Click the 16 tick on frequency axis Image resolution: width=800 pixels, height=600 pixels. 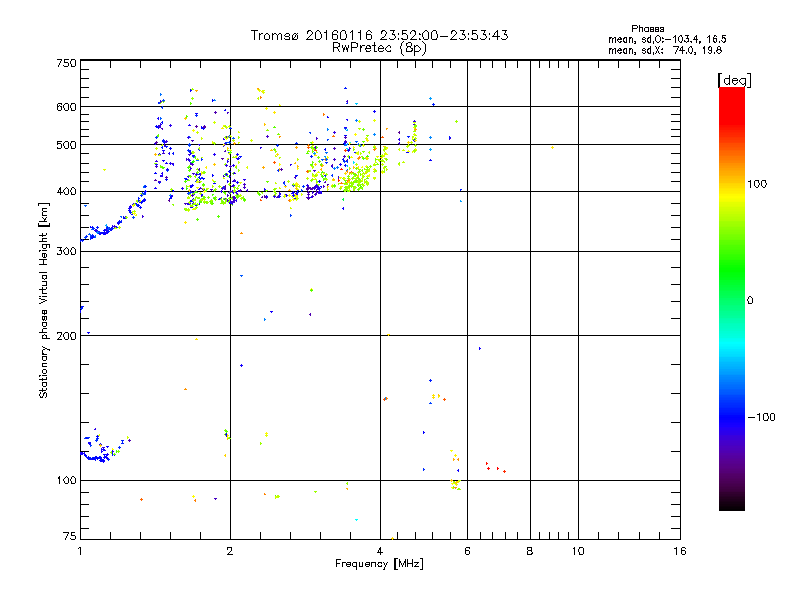678,552
